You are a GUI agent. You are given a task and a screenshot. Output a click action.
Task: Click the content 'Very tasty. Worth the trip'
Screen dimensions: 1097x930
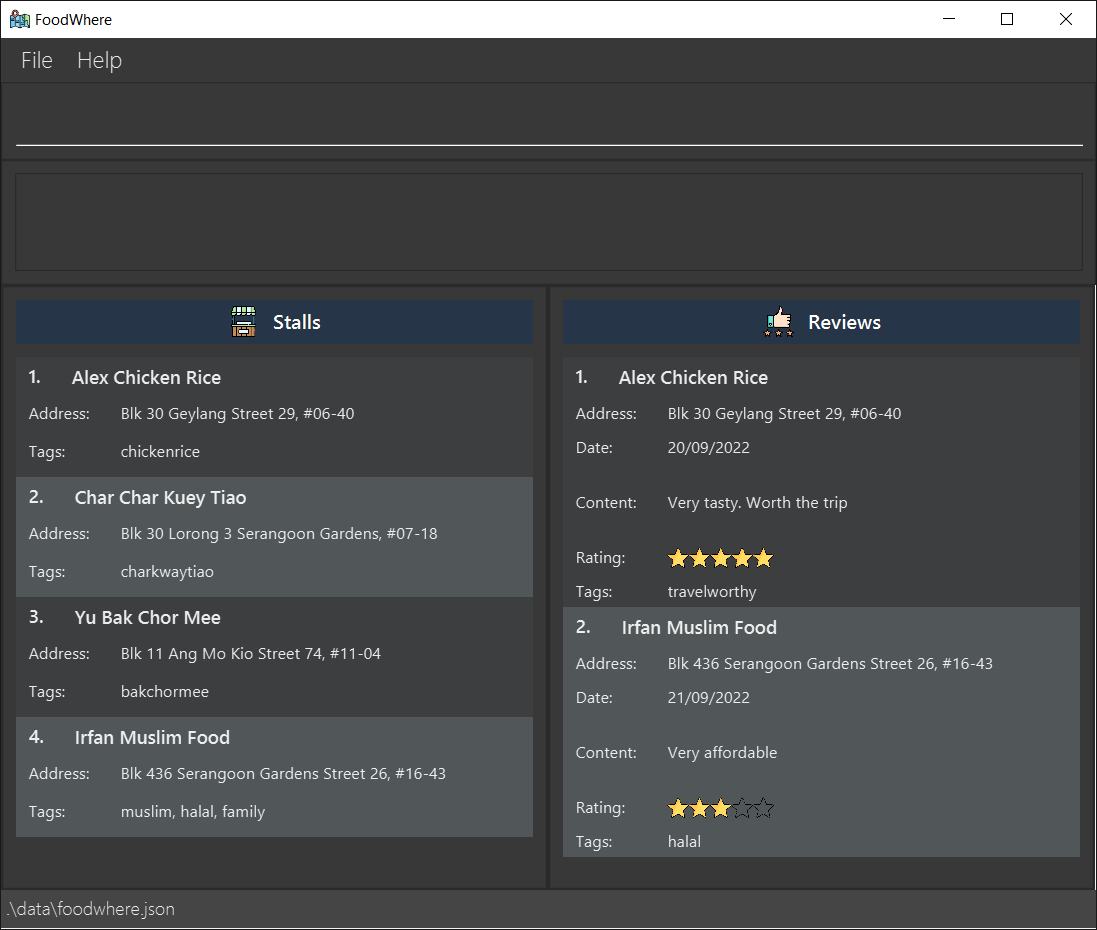(758, 503)
